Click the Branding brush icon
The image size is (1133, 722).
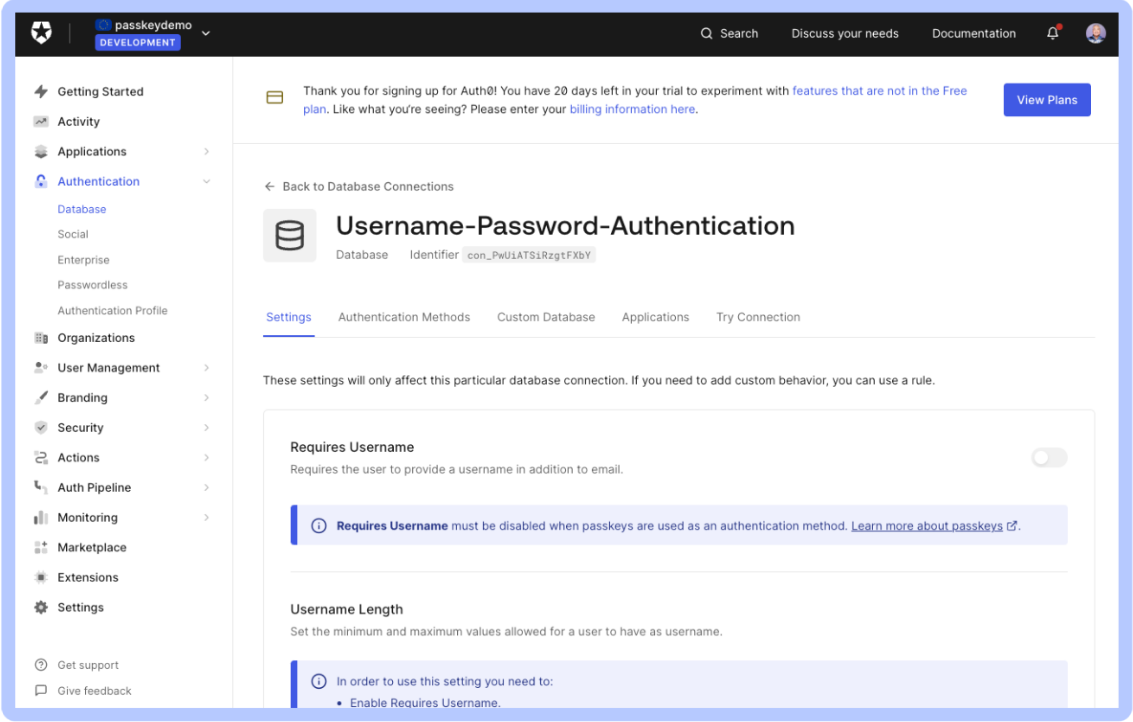click(x=41, y=397)
